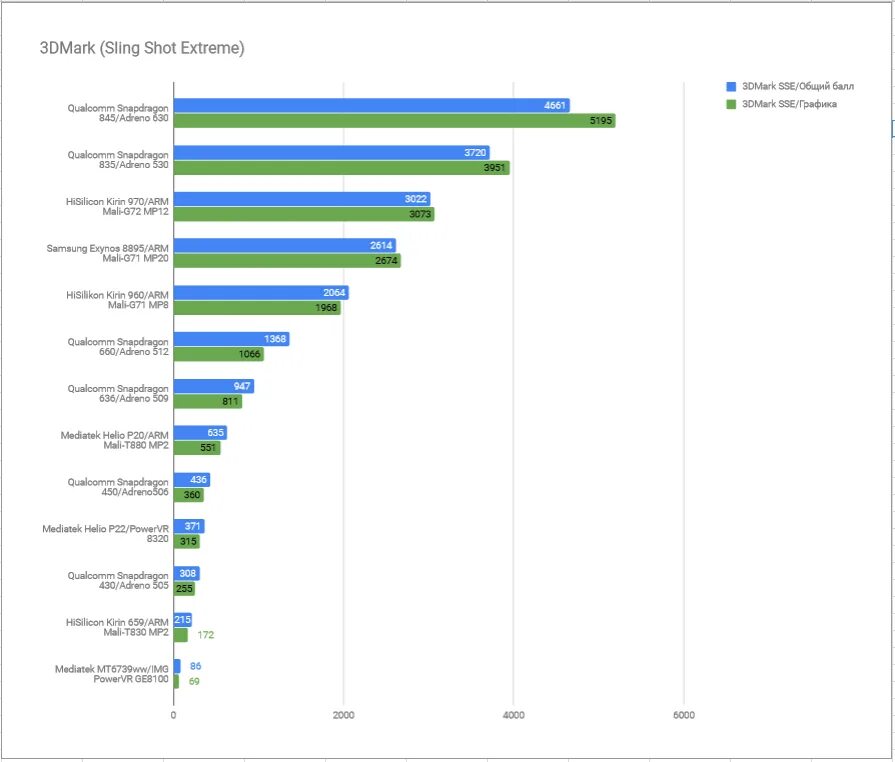The image size is (895, 762).
Task: Click the x-axis tick label 0
Action: click(174, 715)
